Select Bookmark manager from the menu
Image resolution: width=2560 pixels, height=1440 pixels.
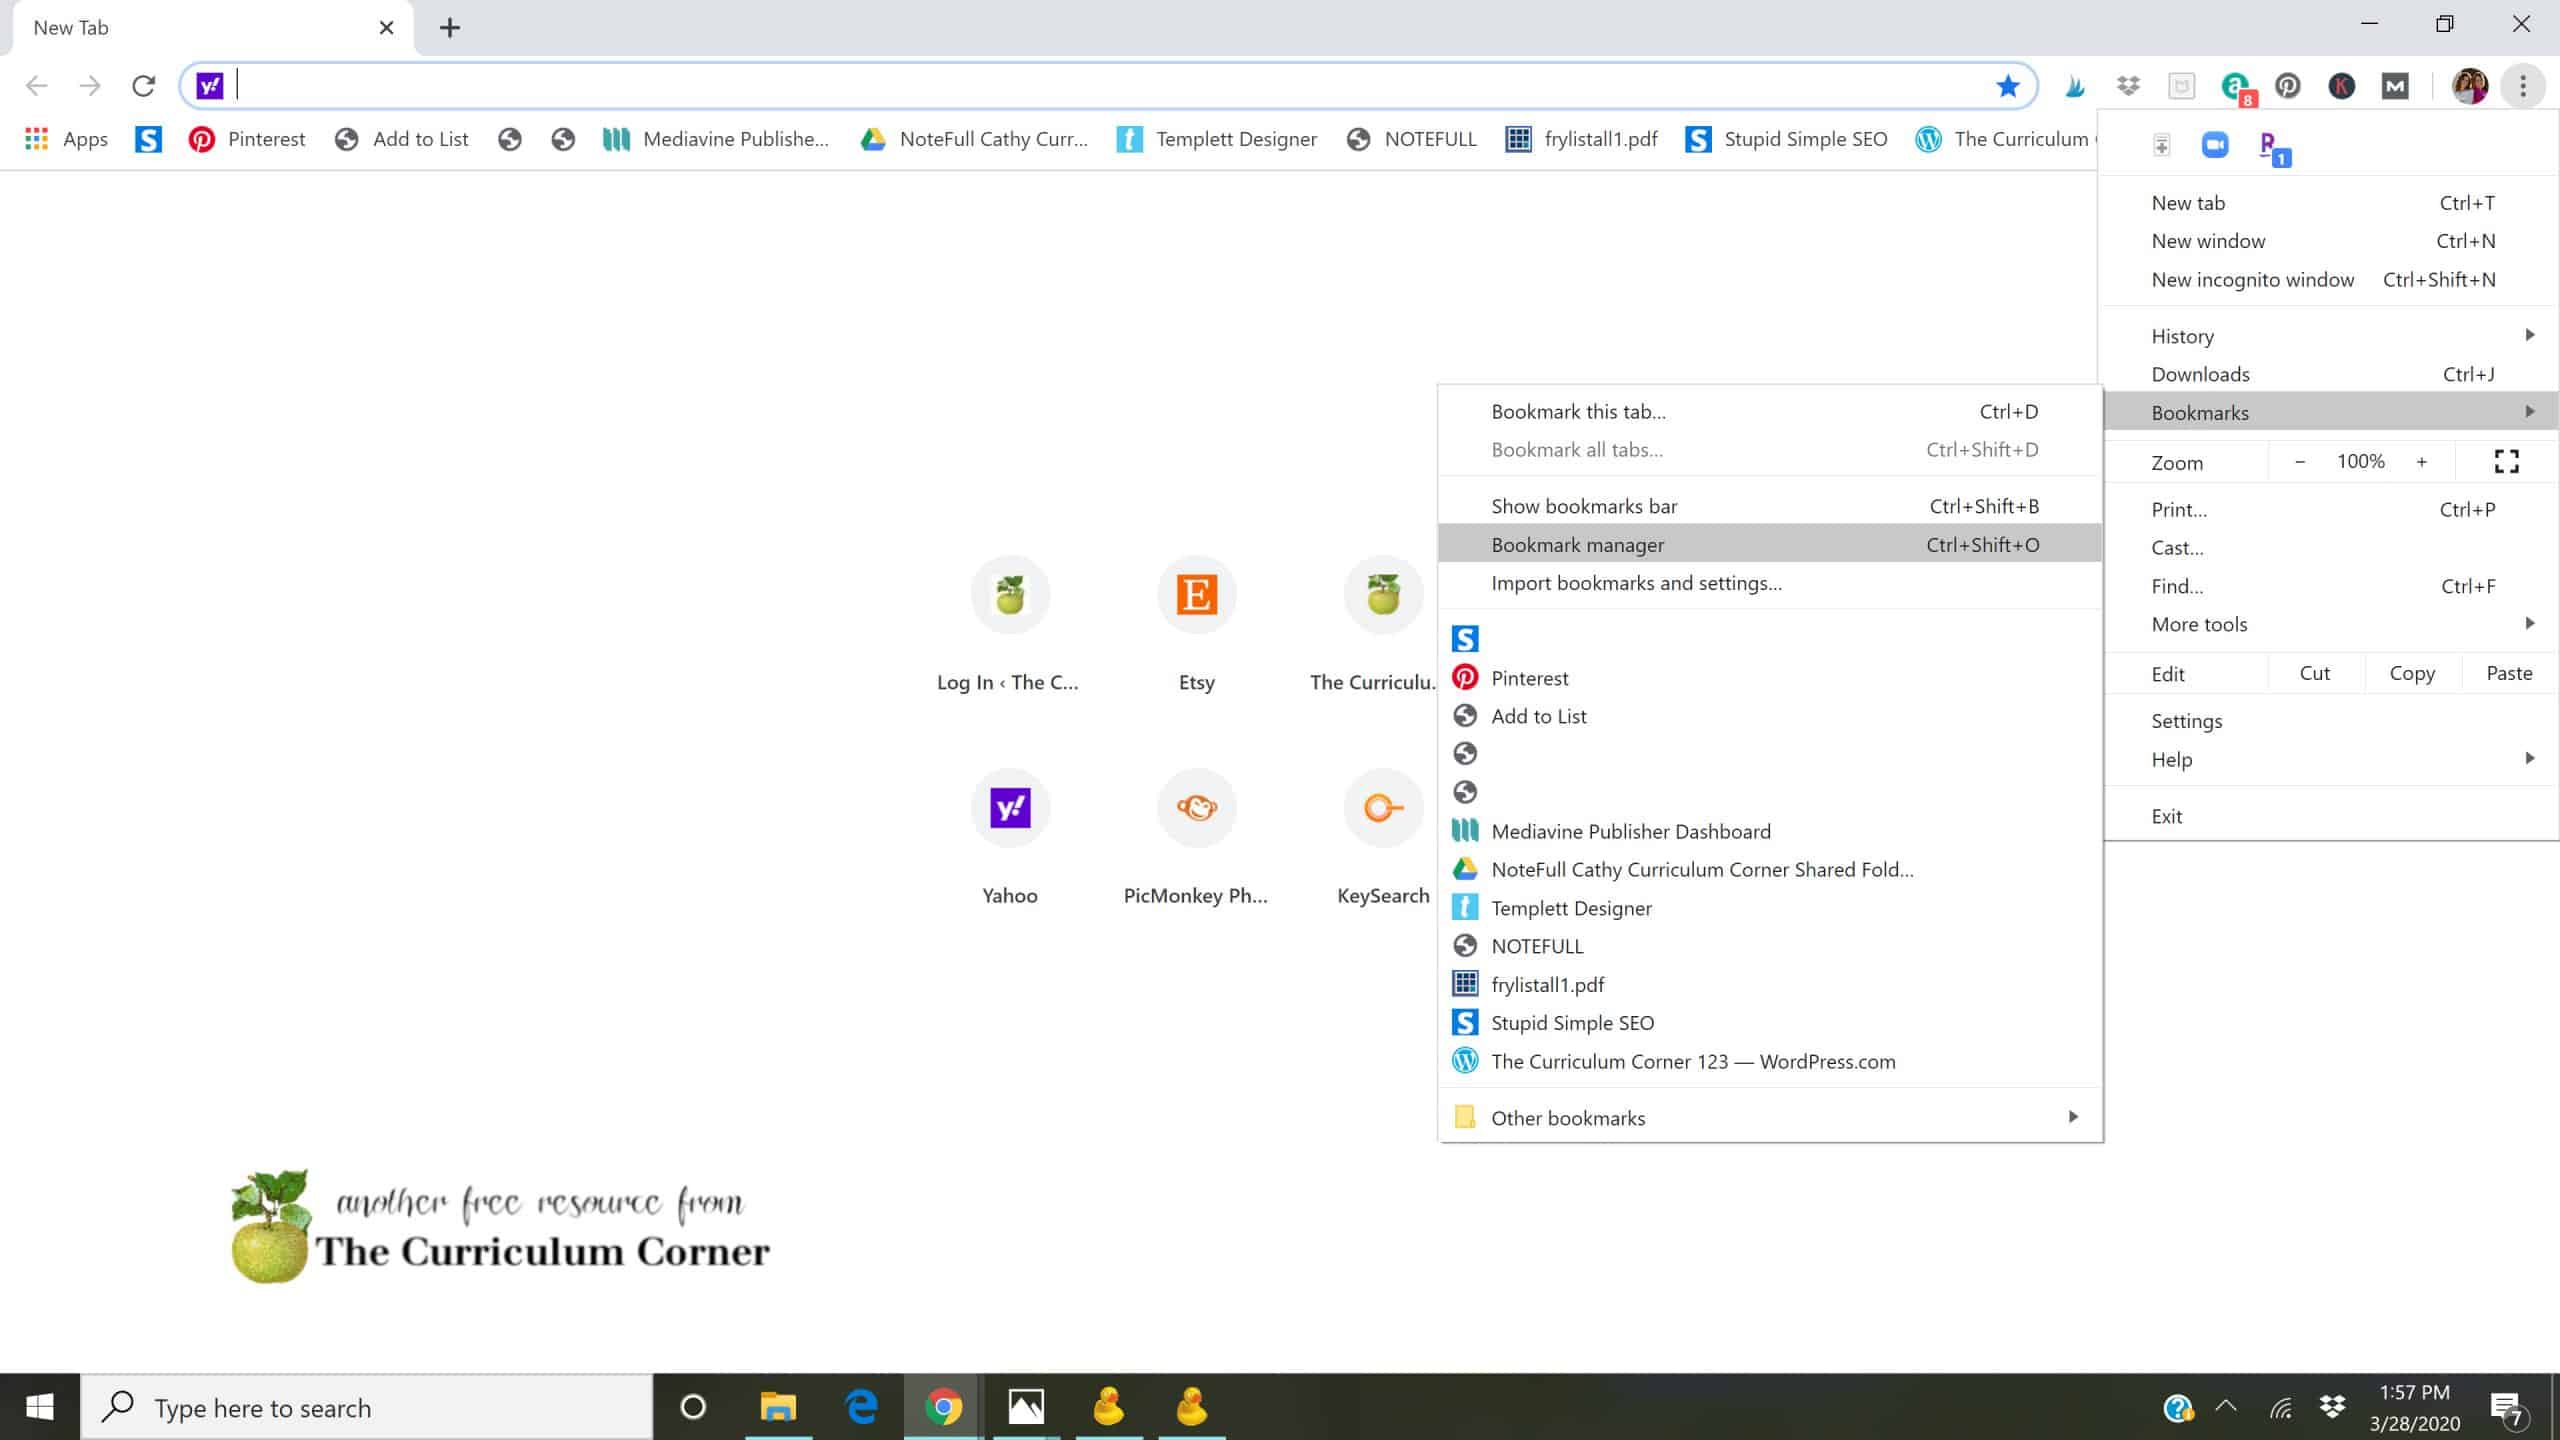pos(1577,544)
